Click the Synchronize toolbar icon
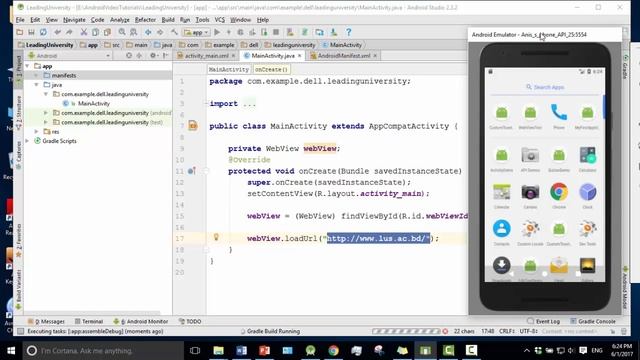 43,32
